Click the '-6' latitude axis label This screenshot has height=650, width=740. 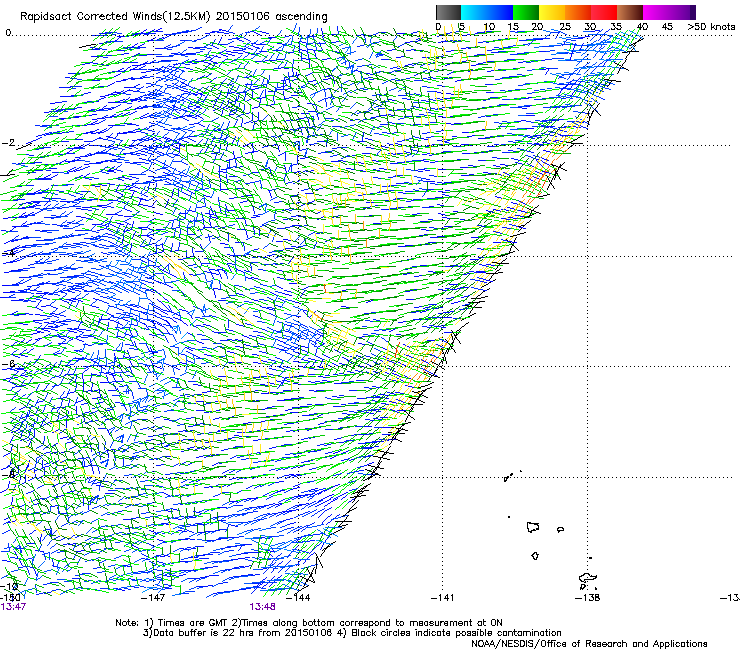click(x=8, y=363)
